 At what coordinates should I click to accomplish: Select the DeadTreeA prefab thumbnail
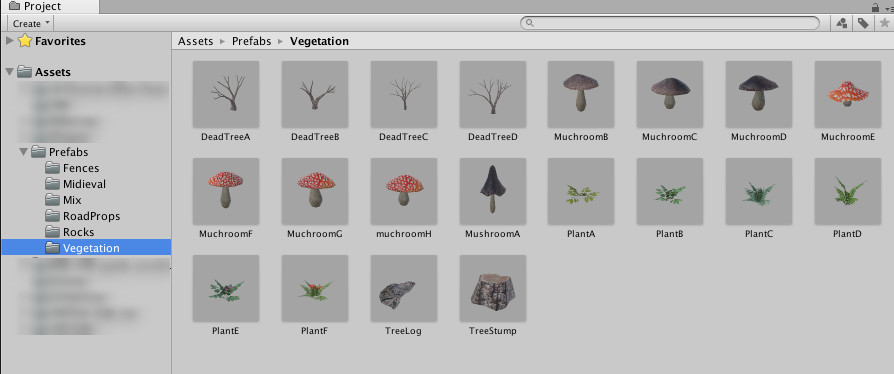click(226, 94)
